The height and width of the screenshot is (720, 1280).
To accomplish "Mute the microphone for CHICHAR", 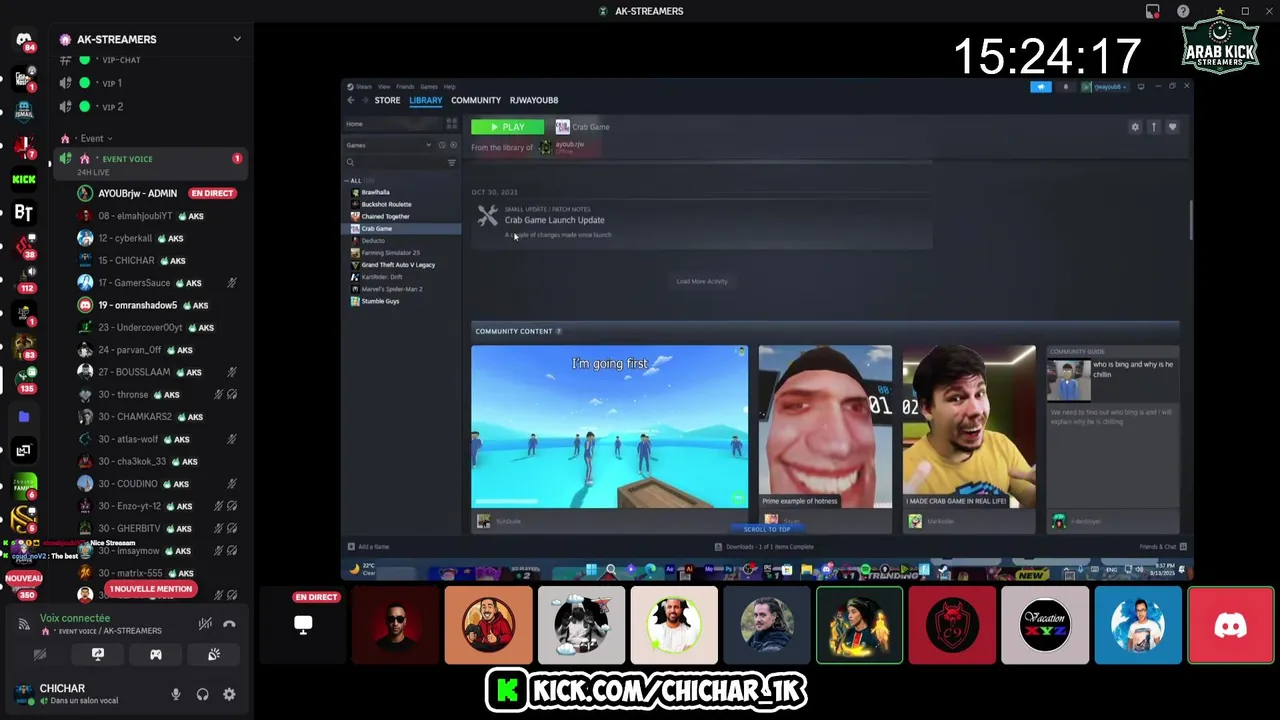I will click(176, 694).
